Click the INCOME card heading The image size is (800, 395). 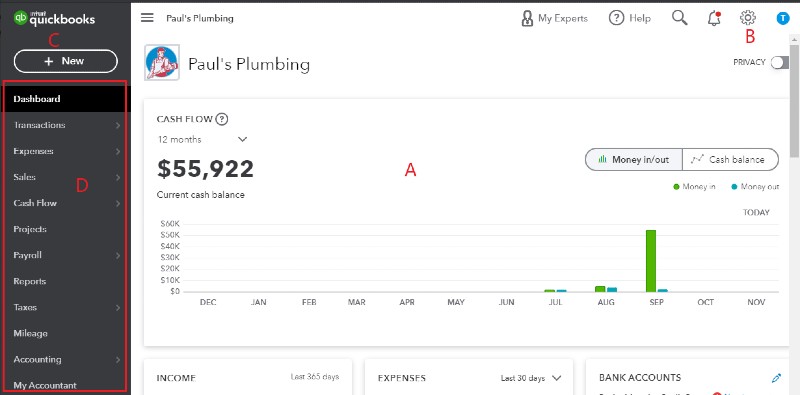(x=176, y=378)
